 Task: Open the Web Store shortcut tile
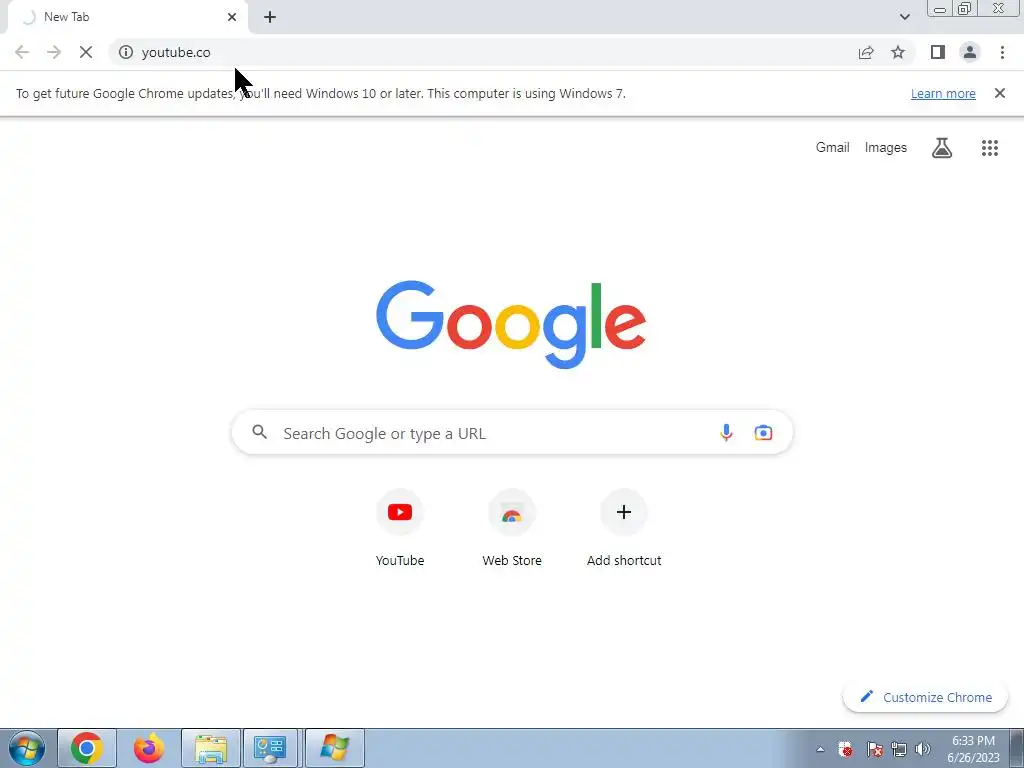(x=512, y=528)
